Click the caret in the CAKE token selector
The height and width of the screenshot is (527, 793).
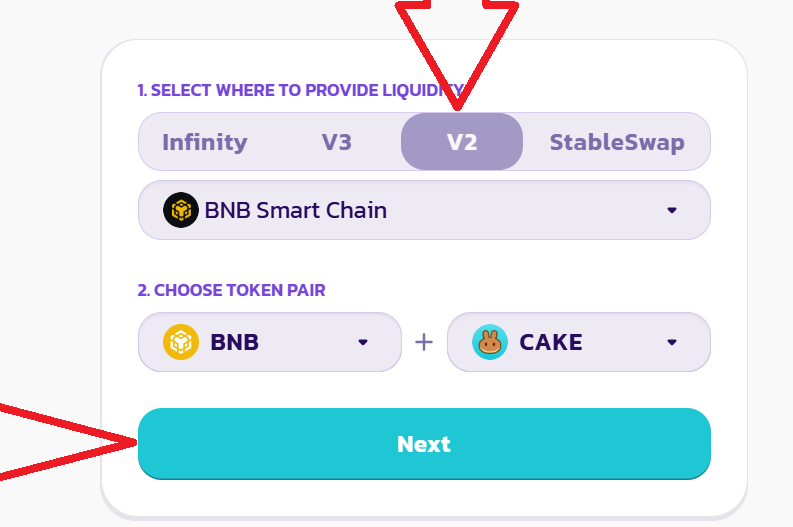click(x=672, y=342)
